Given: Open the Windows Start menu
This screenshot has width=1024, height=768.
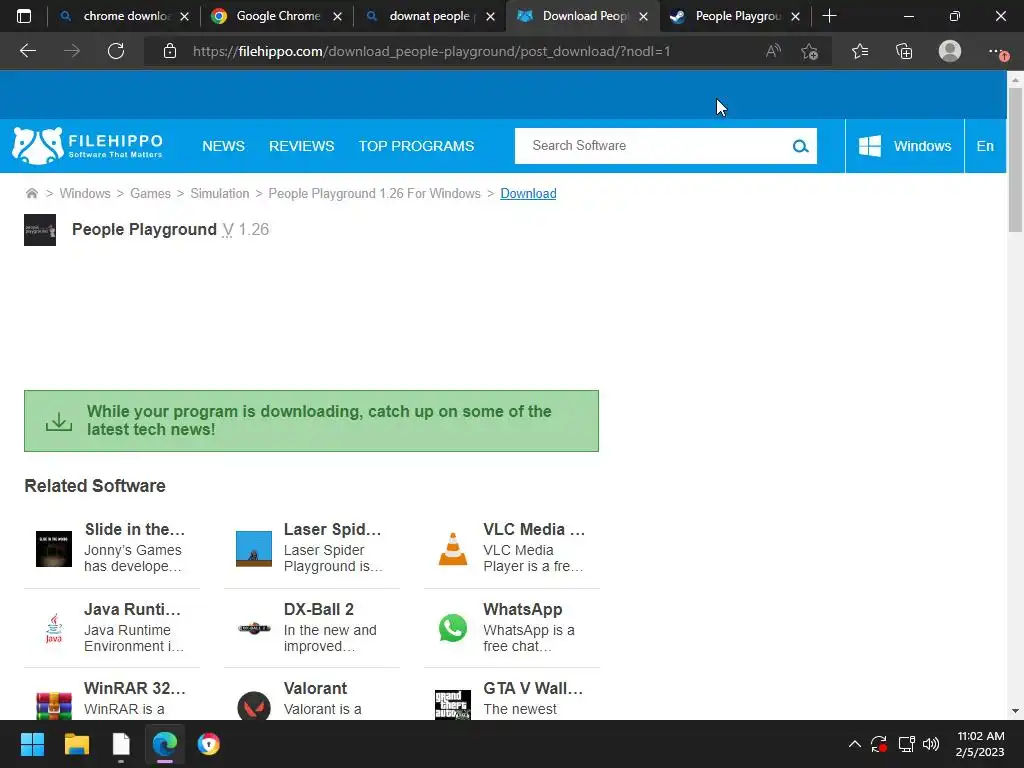Looking at the screenshot, I should (x=32, y=744).
